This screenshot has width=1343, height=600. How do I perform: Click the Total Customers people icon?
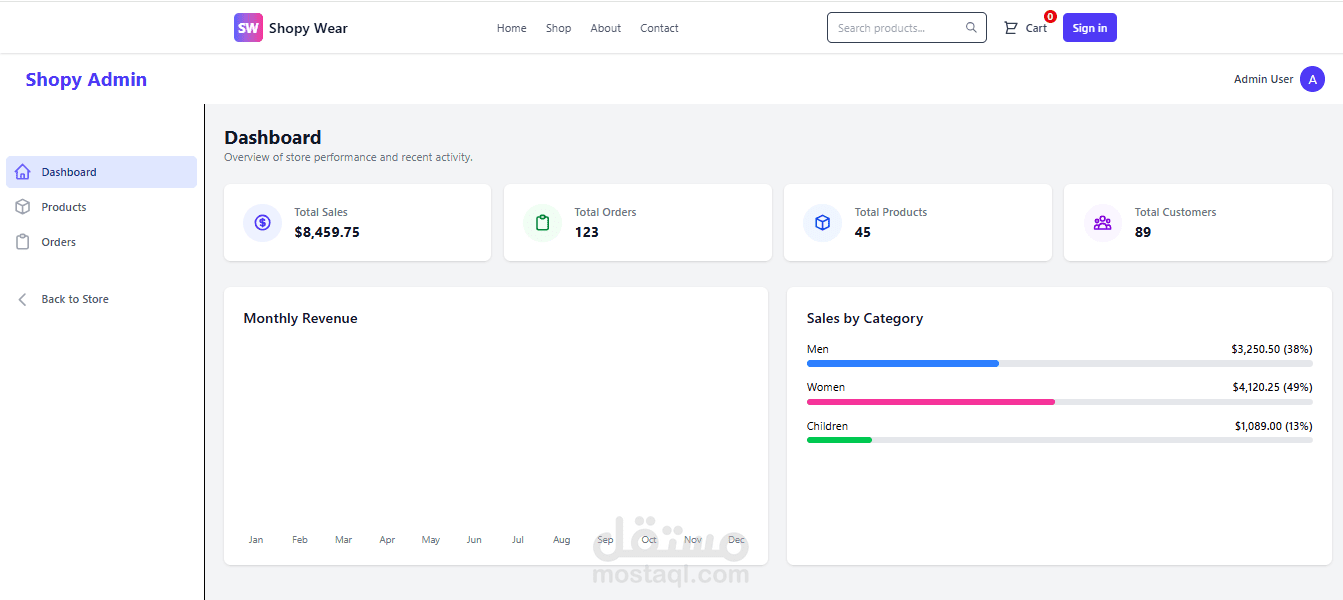pyautogui.click(x=1102, y=222)
